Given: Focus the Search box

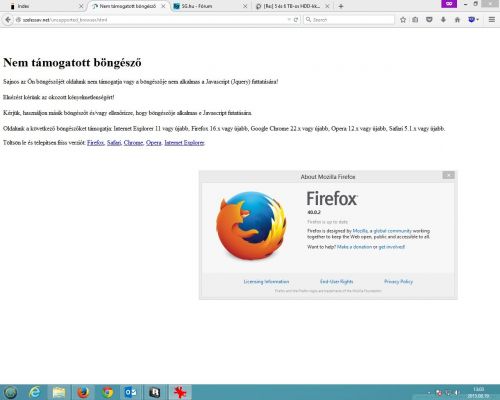Looking at the screenshot, I should (349, 20).
